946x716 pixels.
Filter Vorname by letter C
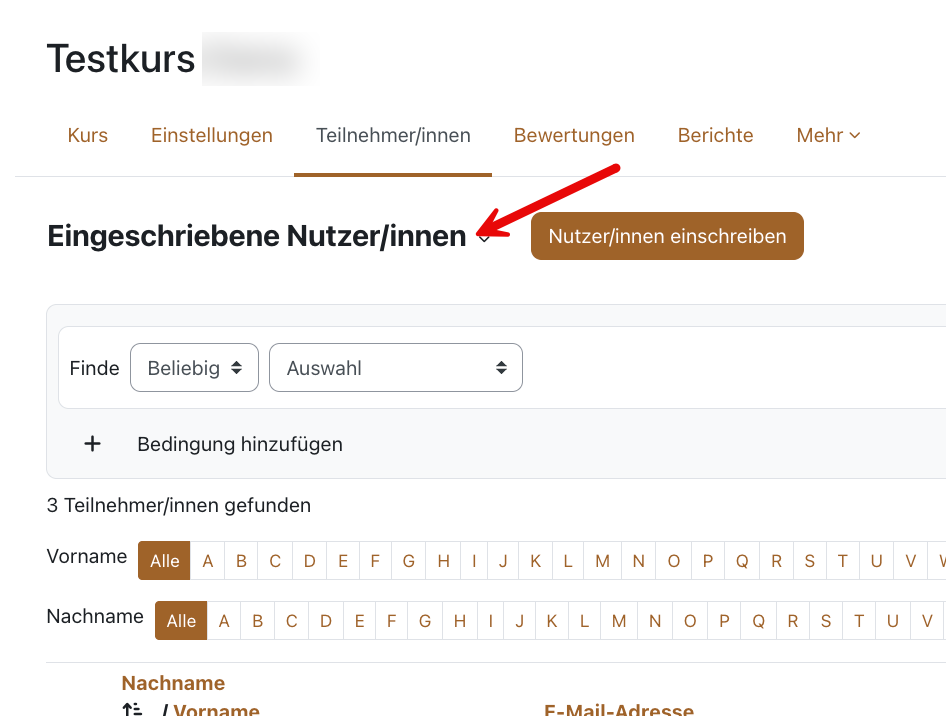click(x=275, y=561)
